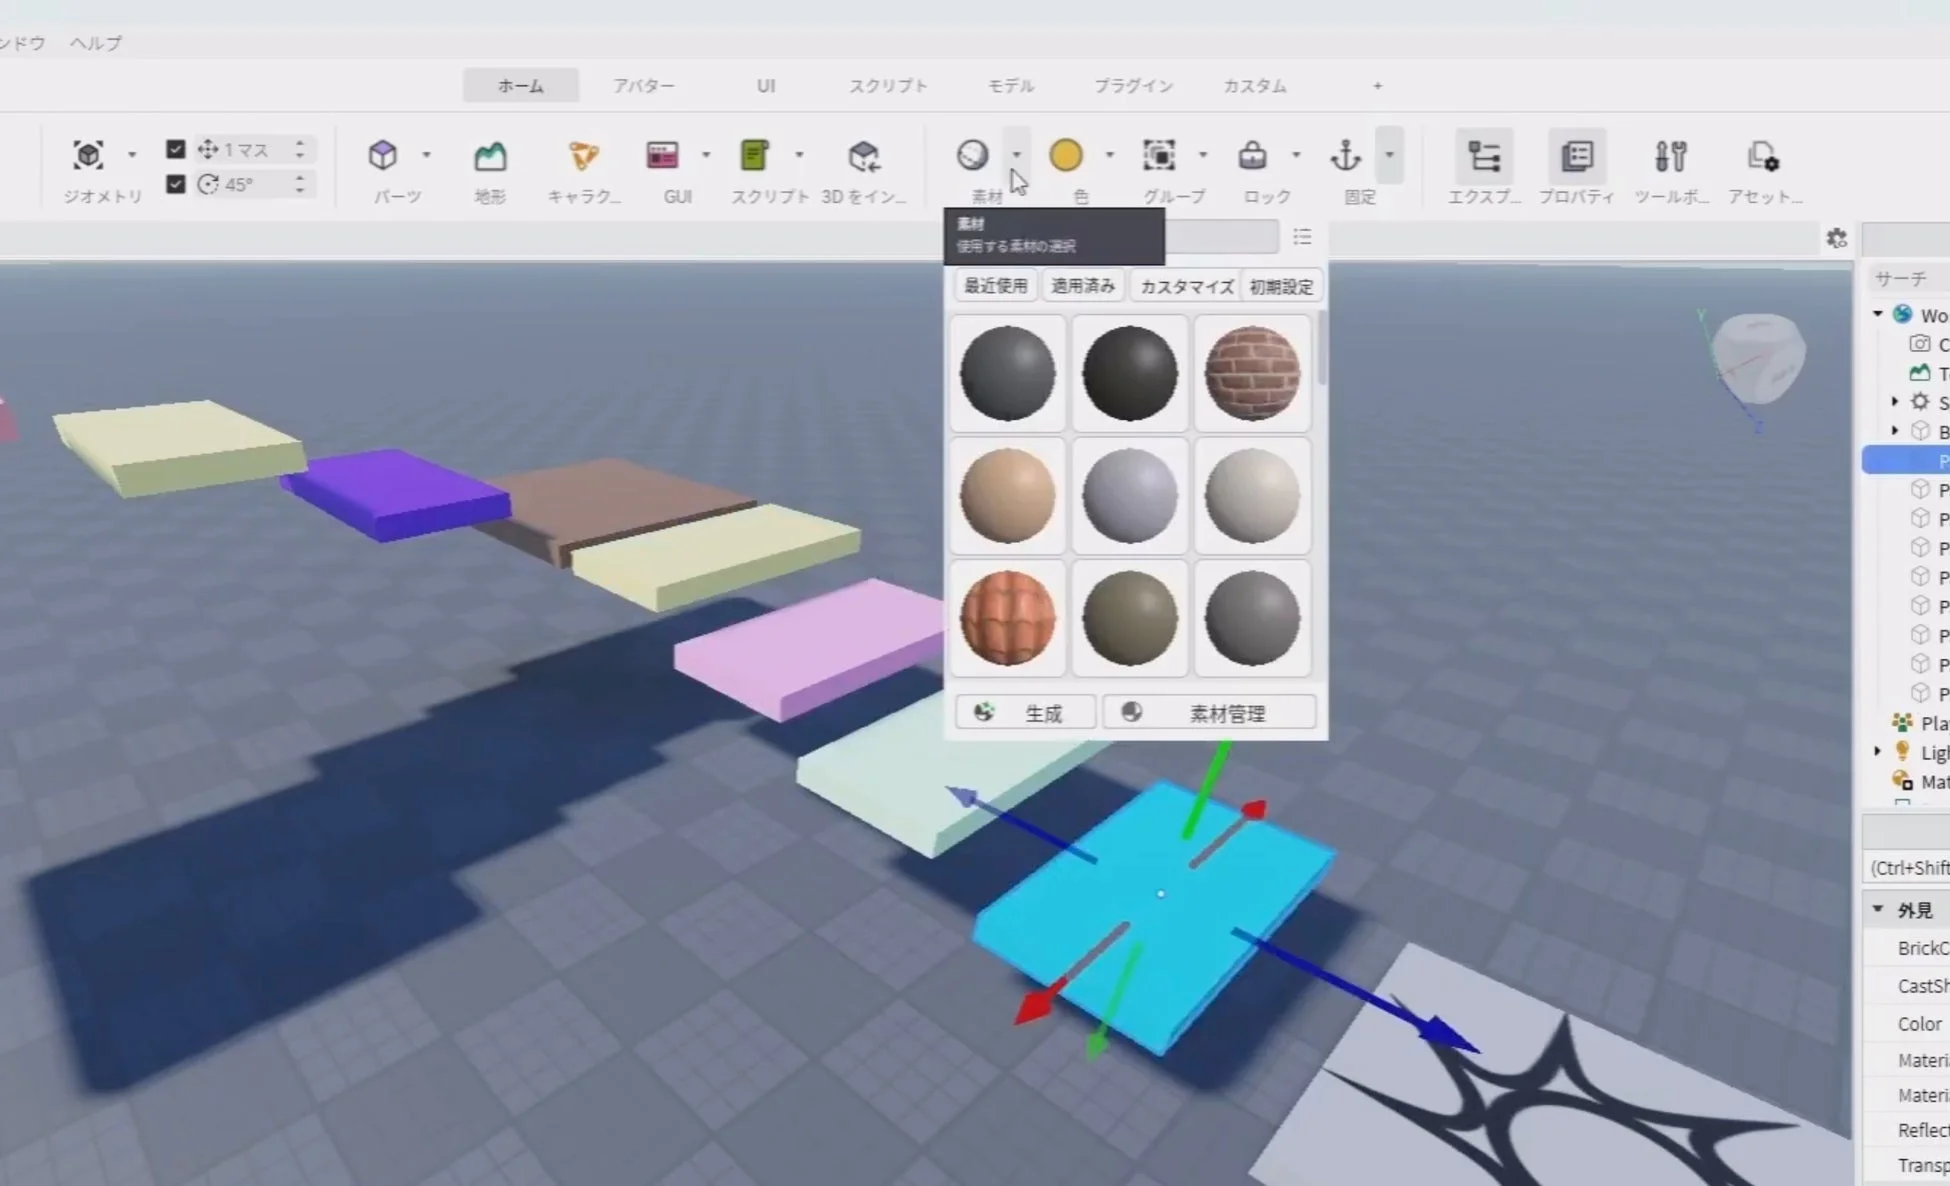Toggle the ロック (Lock) tool
This screenshot has height=1186, width=1950.
(1253, 155)
